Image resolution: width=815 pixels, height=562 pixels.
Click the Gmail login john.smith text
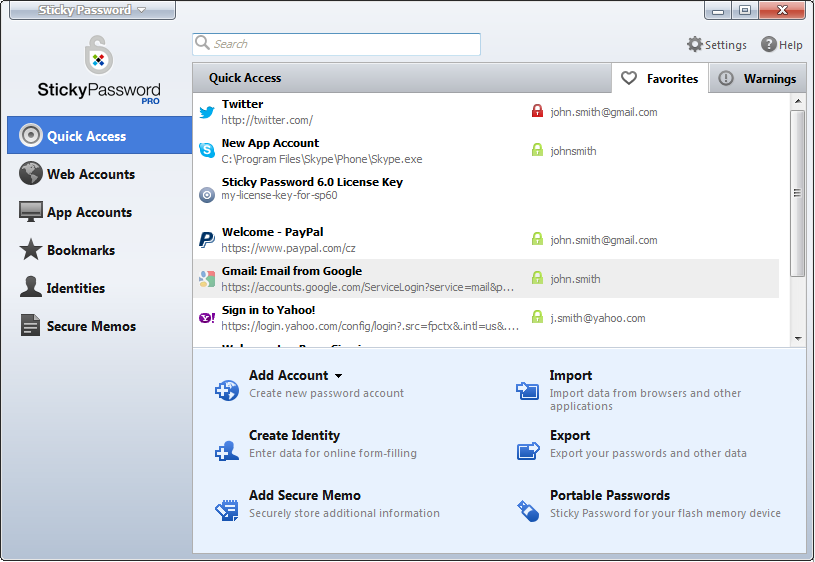point(575,279)
